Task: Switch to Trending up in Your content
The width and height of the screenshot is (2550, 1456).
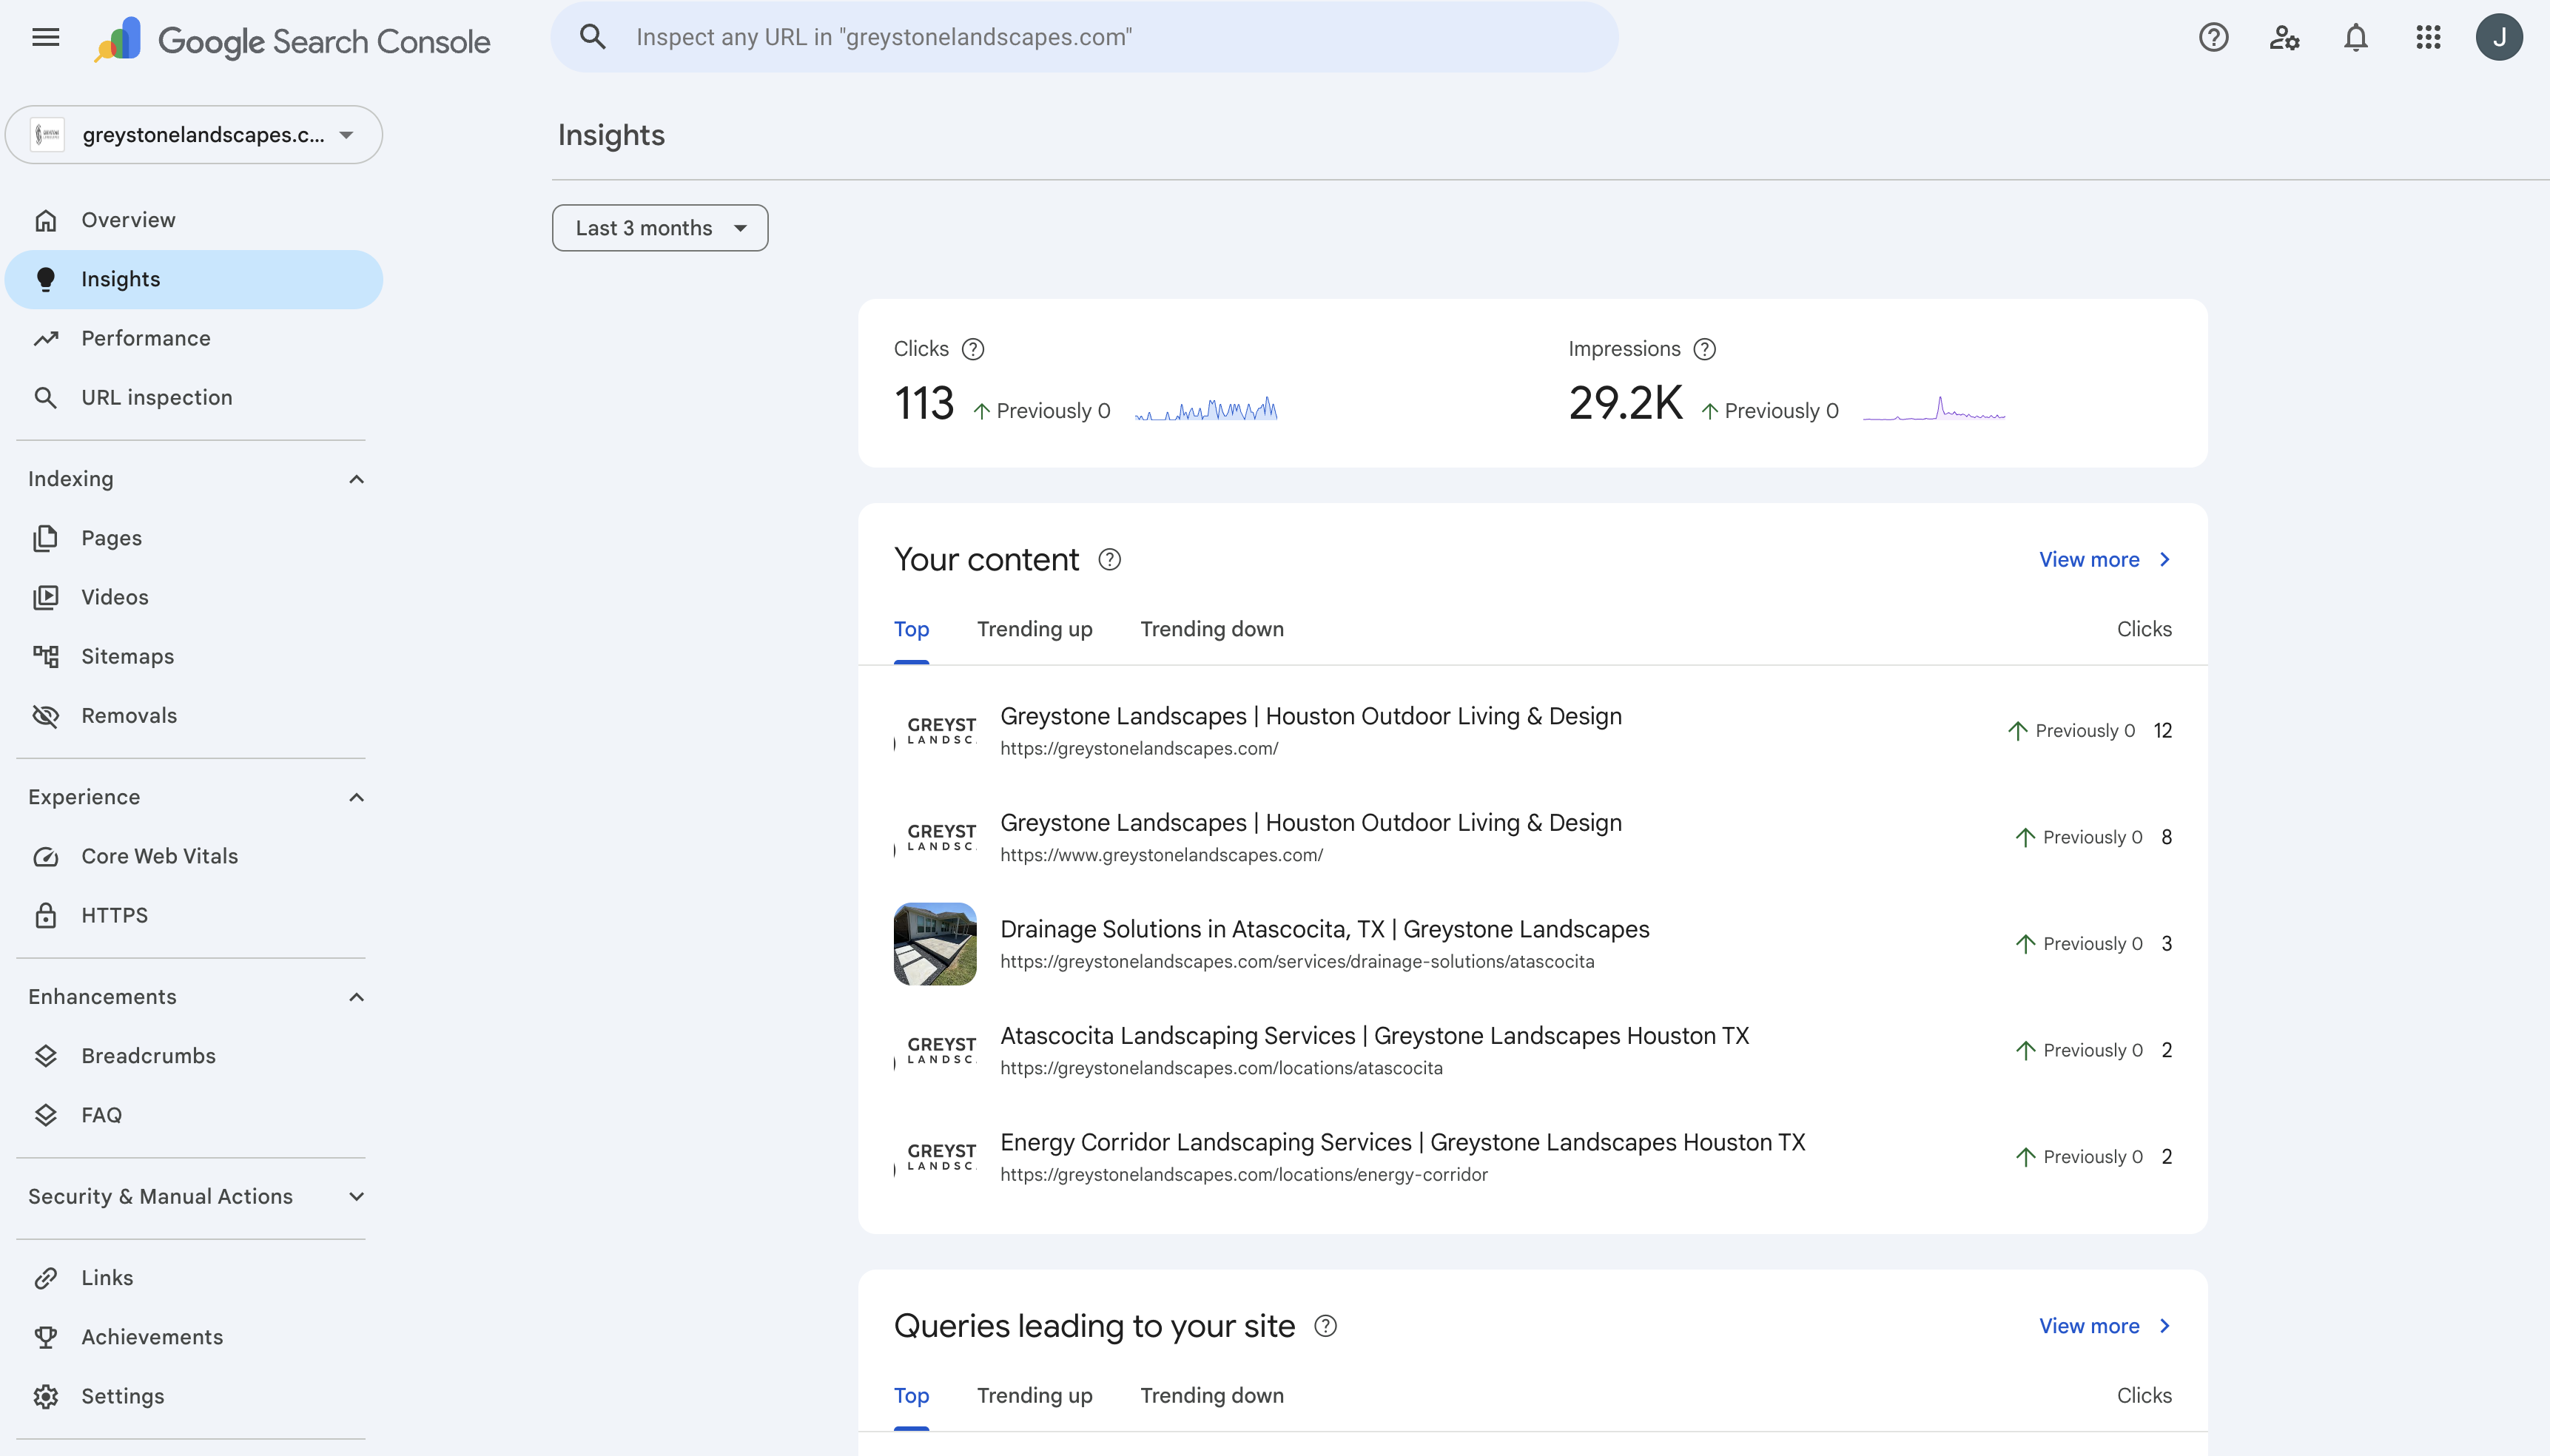Action: (1034, 629)
